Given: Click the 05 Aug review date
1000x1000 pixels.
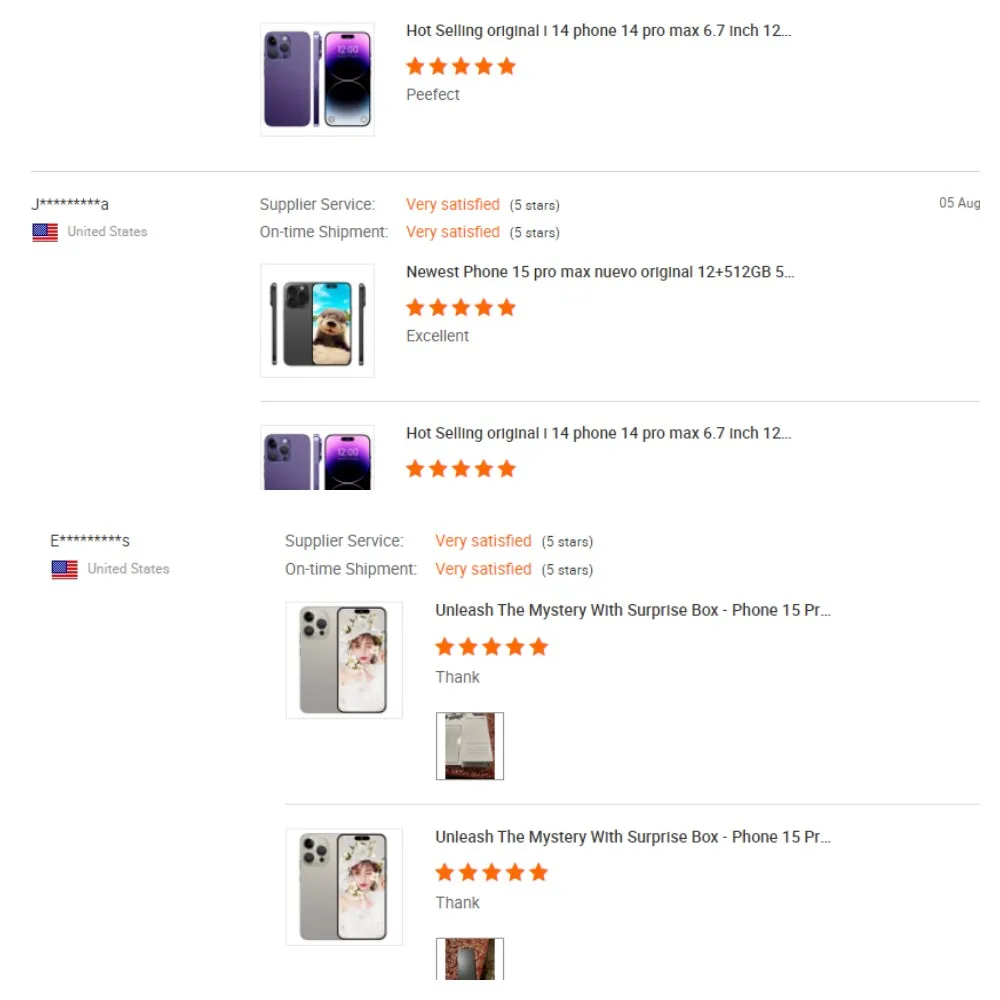Looking at the screenshot, I should tap(959, 203).
